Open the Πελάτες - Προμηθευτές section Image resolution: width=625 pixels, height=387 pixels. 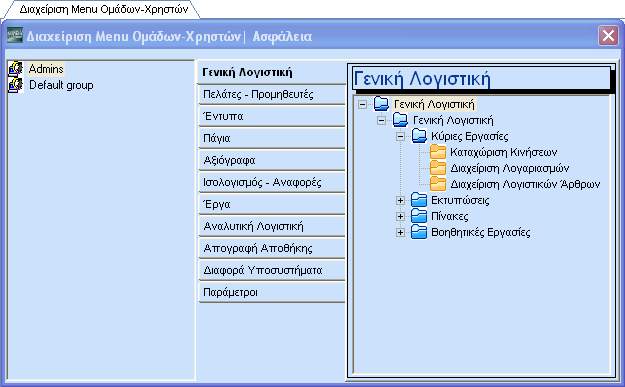pyautogui.click(x=272, y=94)
